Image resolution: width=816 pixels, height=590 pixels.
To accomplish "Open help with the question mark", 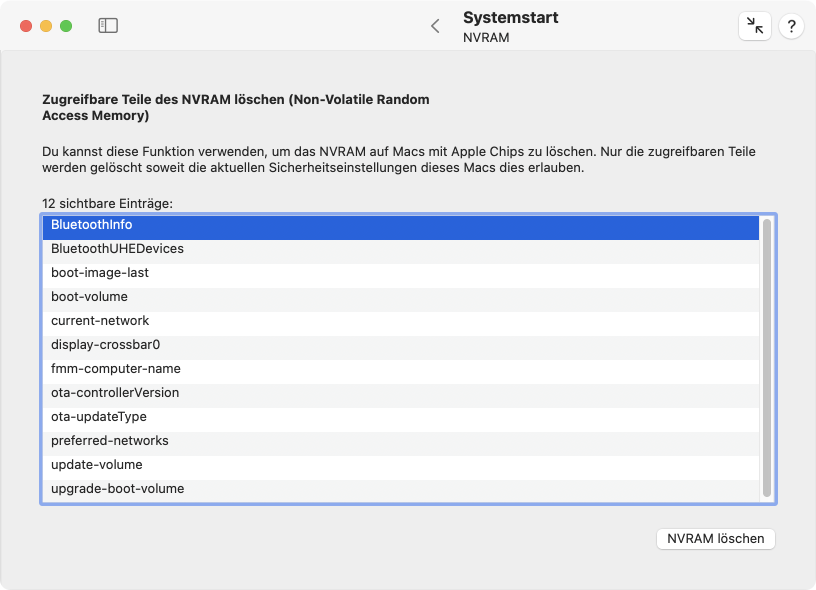I will (x=791, y=25).
